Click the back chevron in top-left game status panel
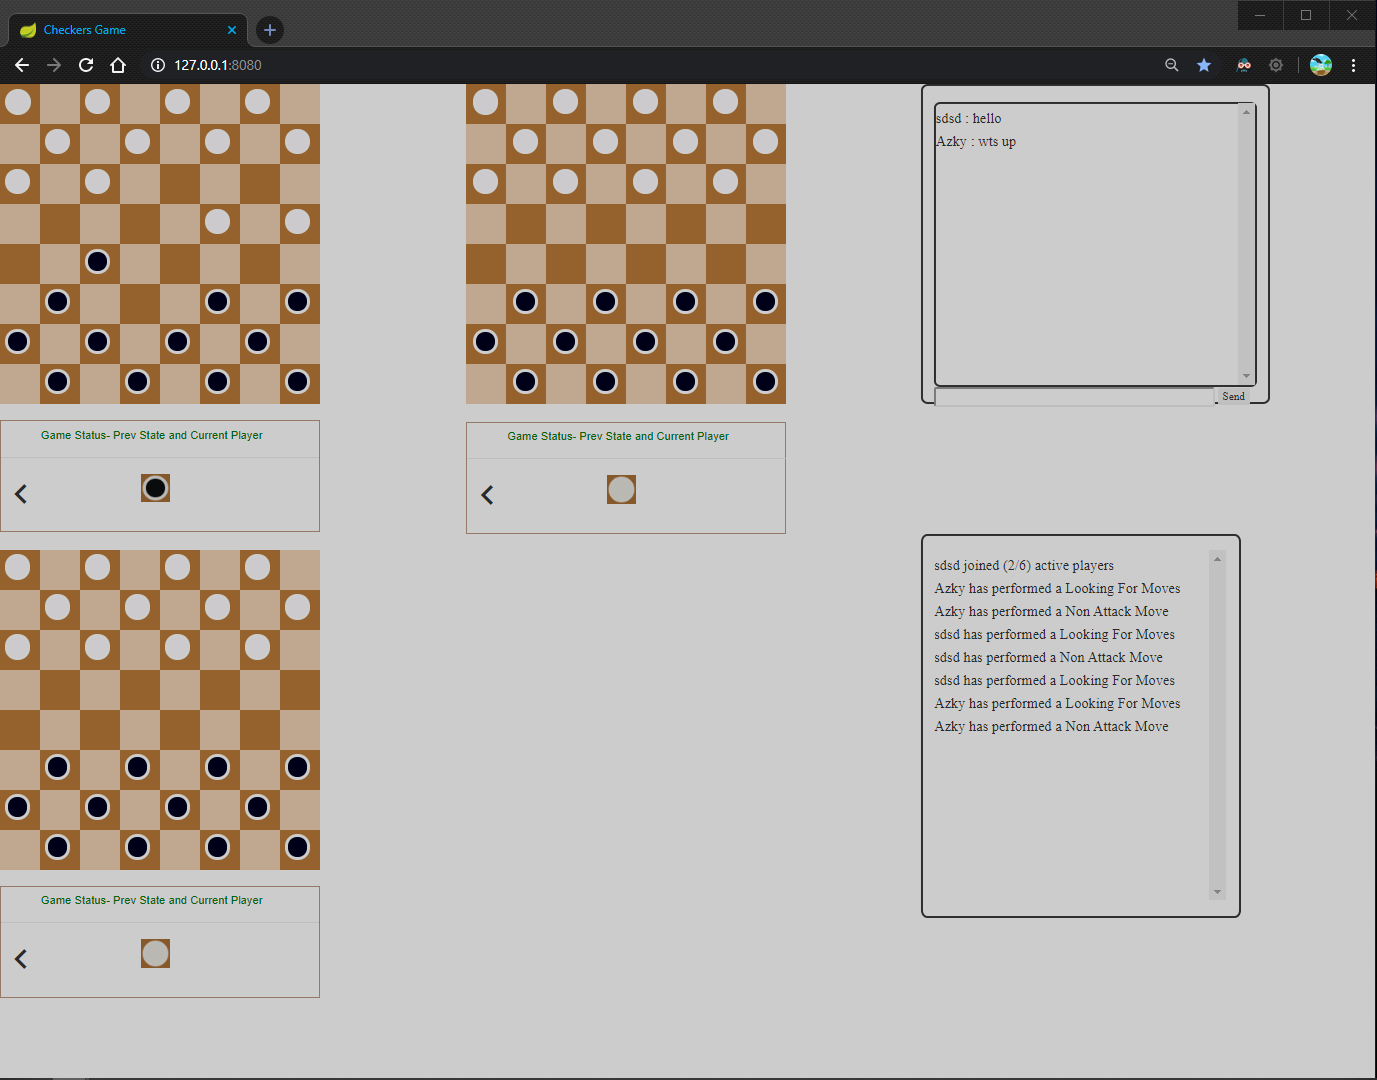This screenshot has width=1377, height=1080. tap(21, 494)
